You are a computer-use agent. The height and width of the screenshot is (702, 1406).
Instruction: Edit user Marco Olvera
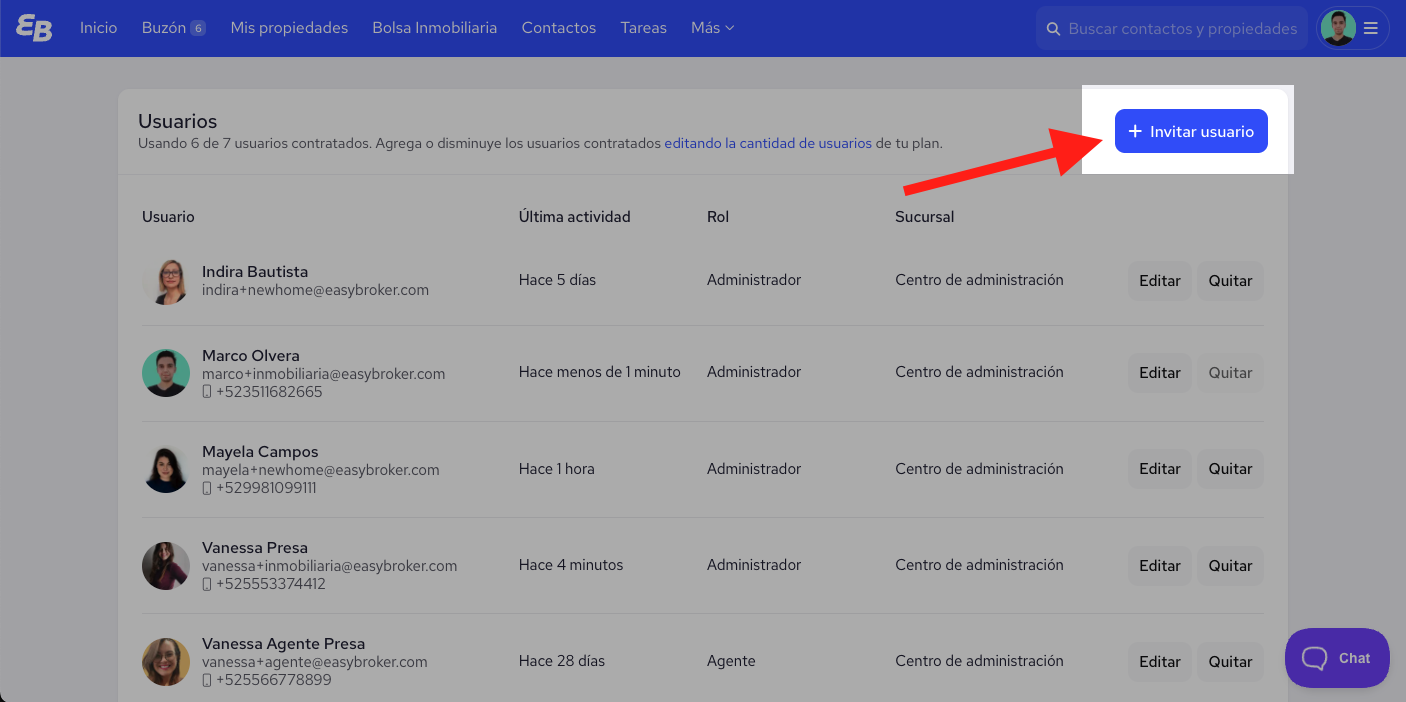1160,373
